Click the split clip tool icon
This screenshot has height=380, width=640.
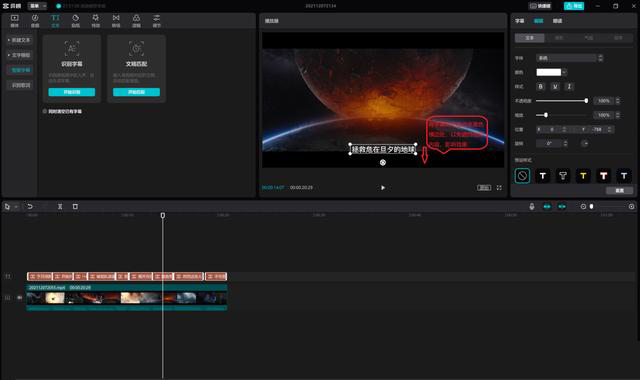[60, 207]
